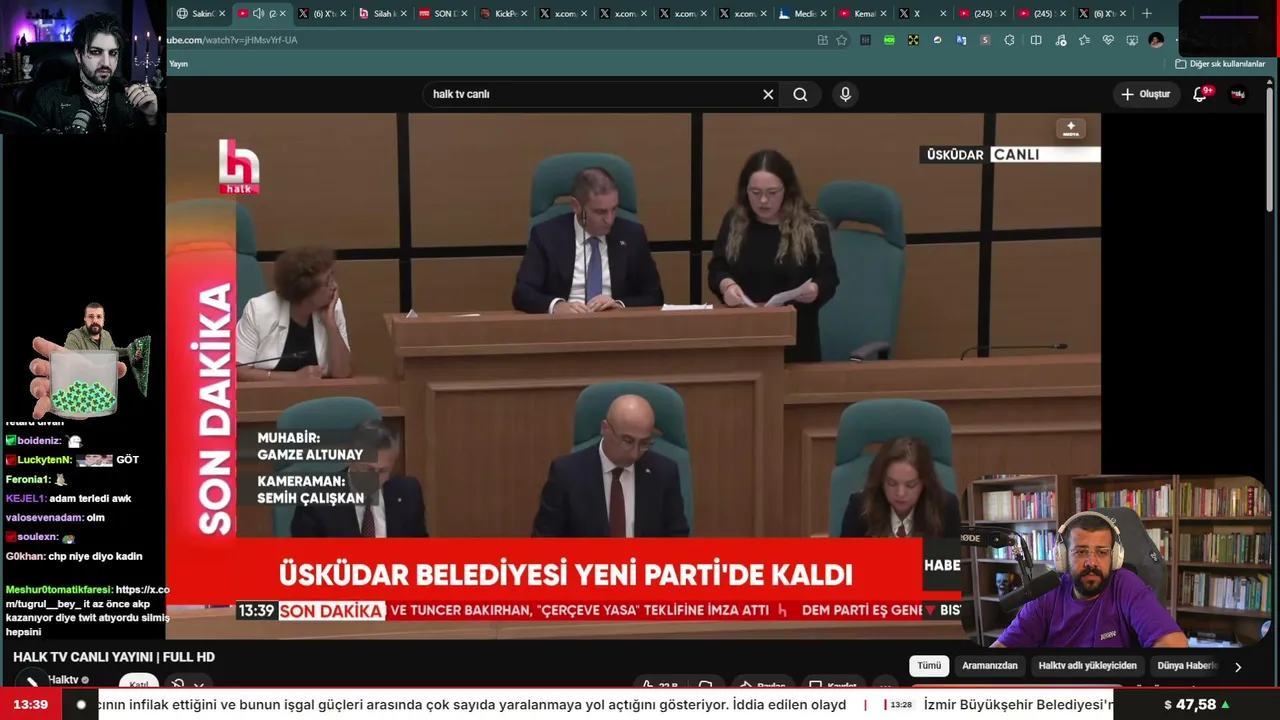Screen dimensions: 1280x720
Task: Click the 13:39 clock in bottom ticker
Action: point(31,705)
